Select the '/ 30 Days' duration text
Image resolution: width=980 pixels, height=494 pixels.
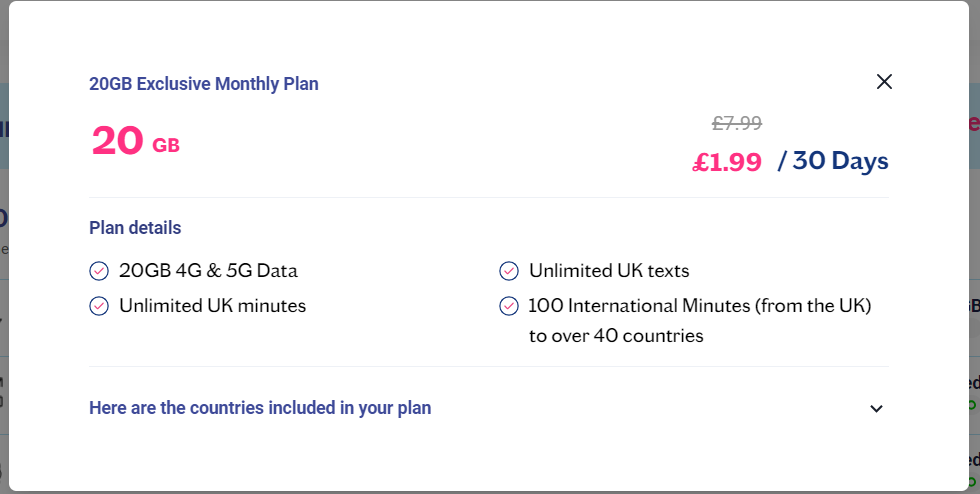pyautogui.click(x=833, y=161)
